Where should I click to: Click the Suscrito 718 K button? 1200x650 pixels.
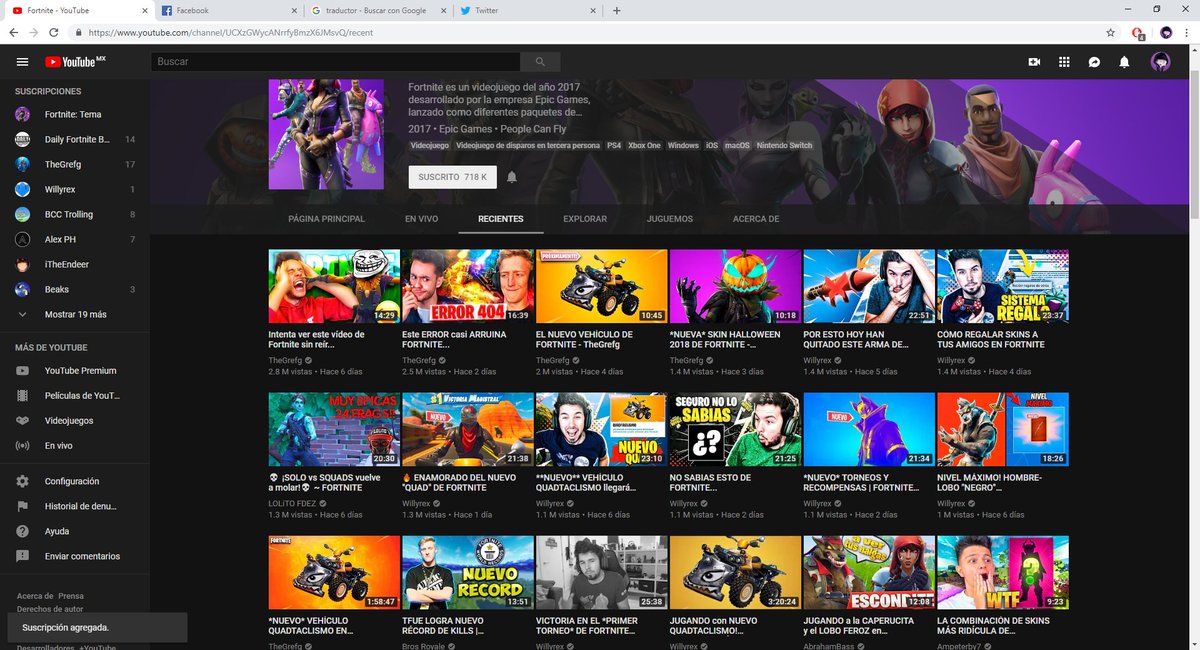coord(452,177)
